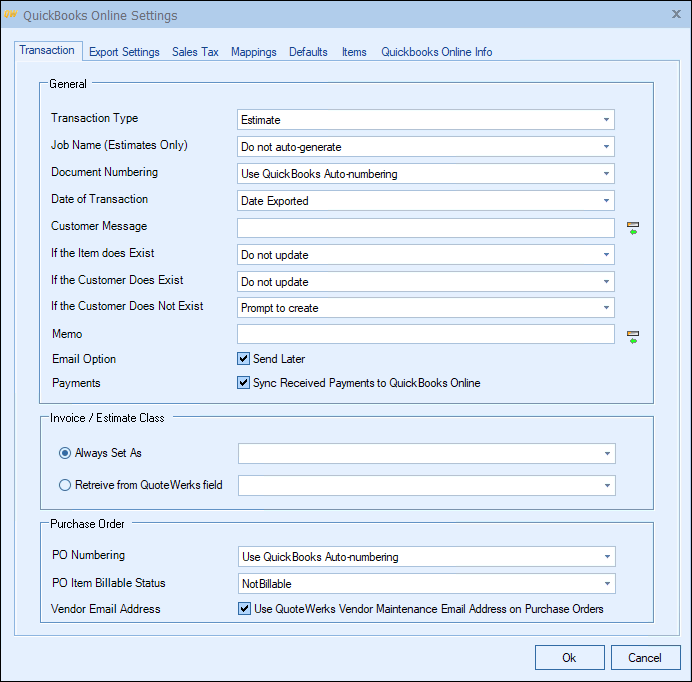Select the Always Set As radio button
The height and width of the screenshot is (682, 692).
pyautogui.click(x=66, y=453)
